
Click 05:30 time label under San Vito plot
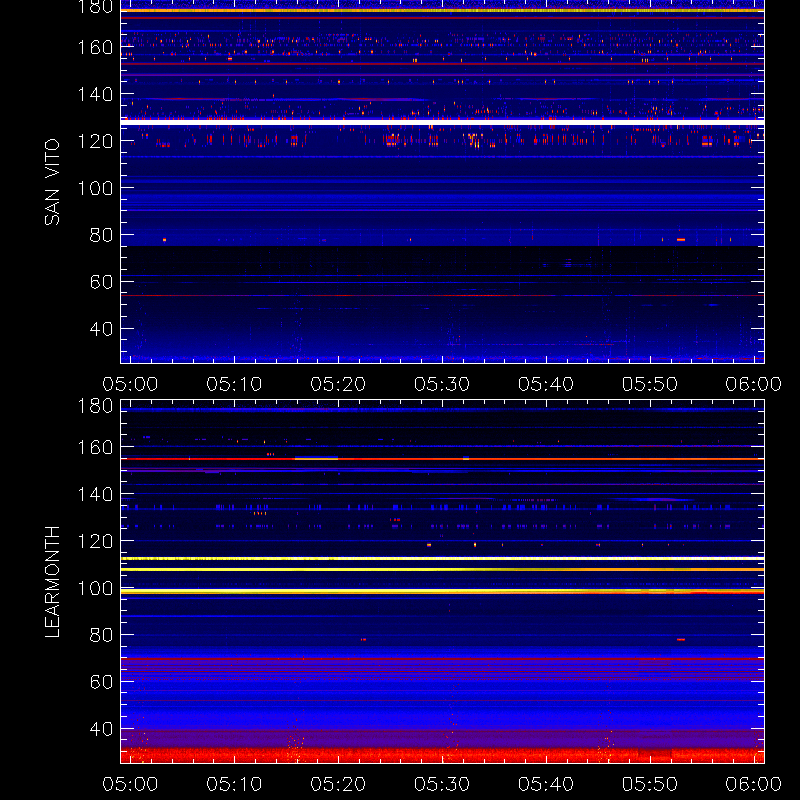(x=442, y=384)
